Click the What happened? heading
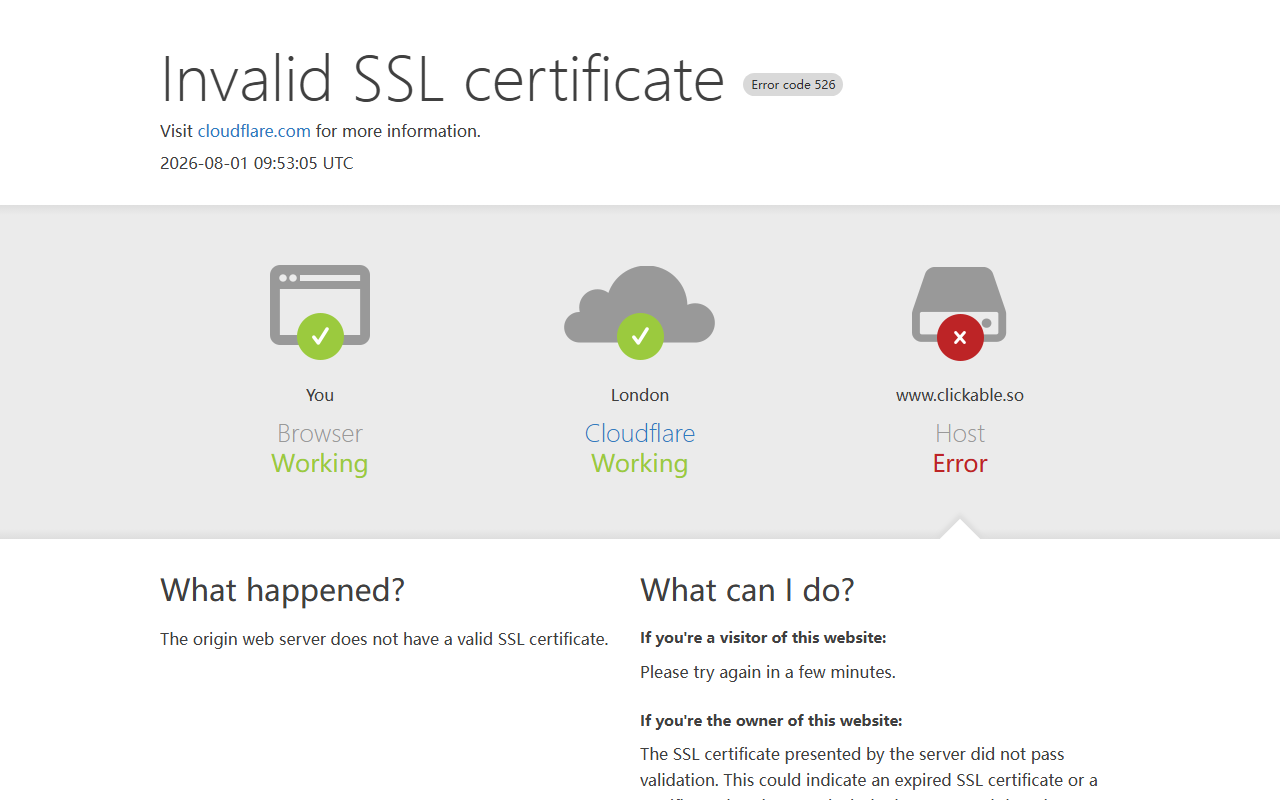The height and width of the screenshot is (800, 1280). [283, 590]
